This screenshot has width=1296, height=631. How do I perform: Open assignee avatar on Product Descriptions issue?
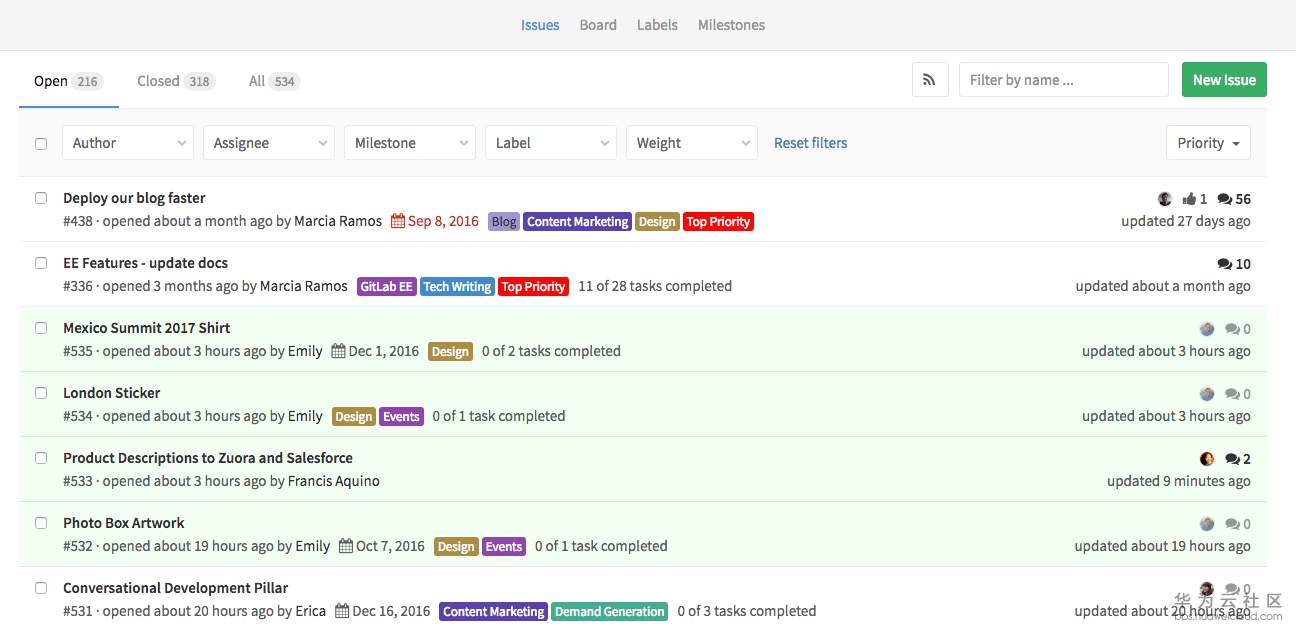[1207, 459]
